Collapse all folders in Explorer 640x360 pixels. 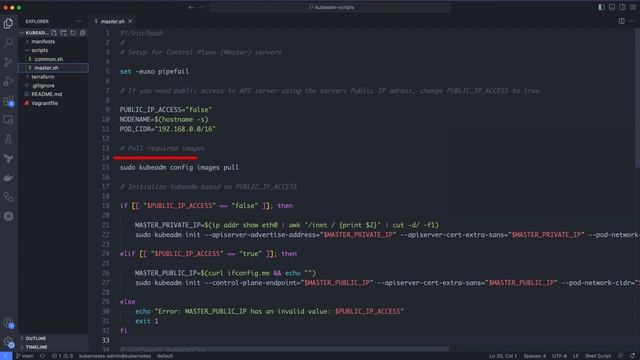(x=83, y=33)
